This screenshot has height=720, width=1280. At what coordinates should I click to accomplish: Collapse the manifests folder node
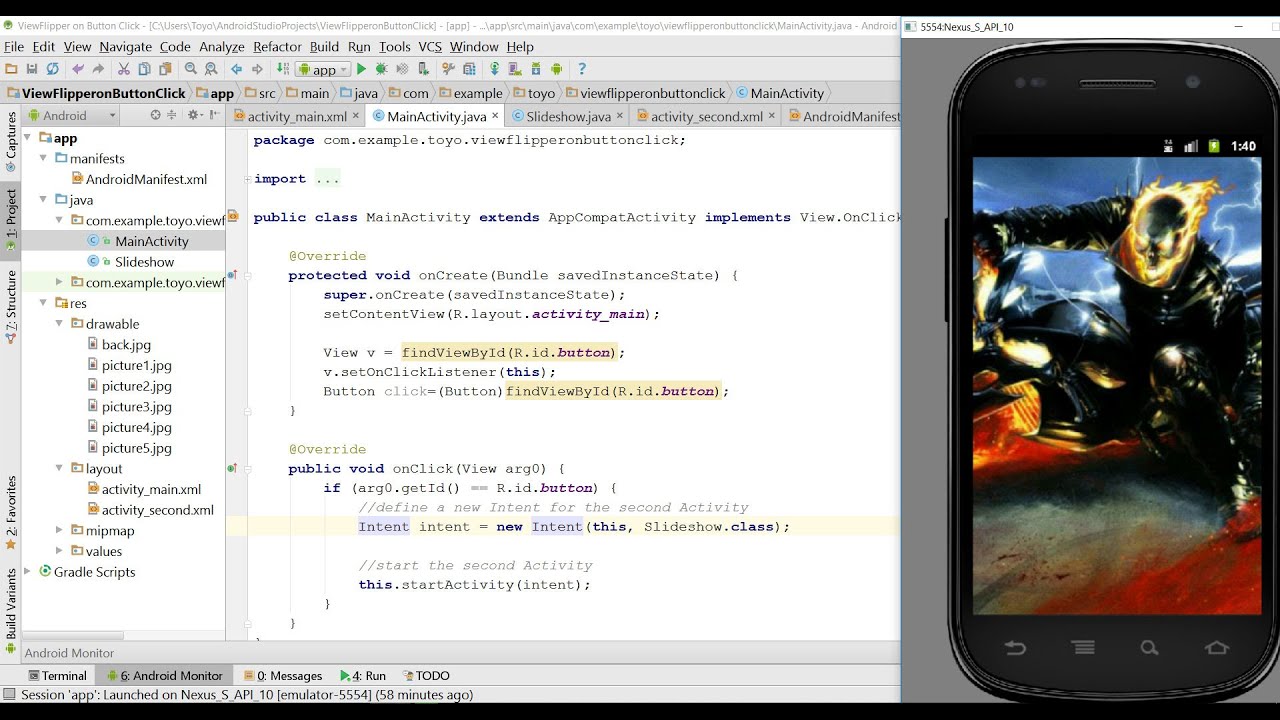[x=43, y=158]
